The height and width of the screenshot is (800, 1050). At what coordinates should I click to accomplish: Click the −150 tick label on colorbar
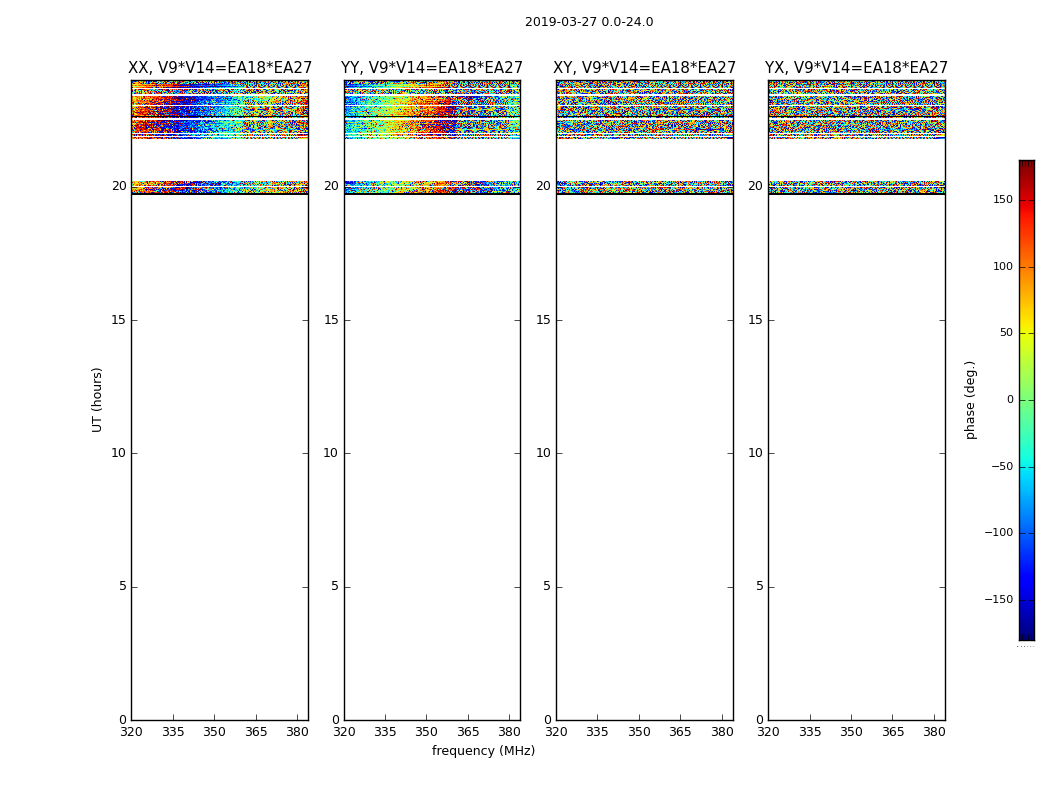click(x=999, y=600)
